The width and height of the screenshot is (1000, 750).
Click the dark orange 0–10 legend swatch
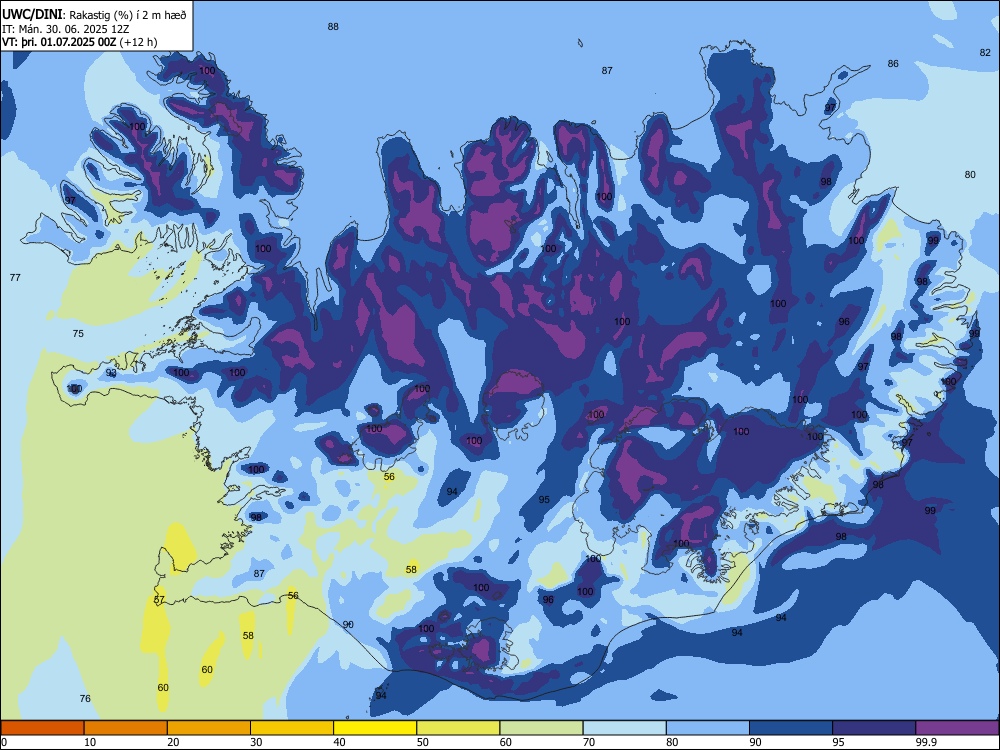pyautogui.click(x=42, y=728)
